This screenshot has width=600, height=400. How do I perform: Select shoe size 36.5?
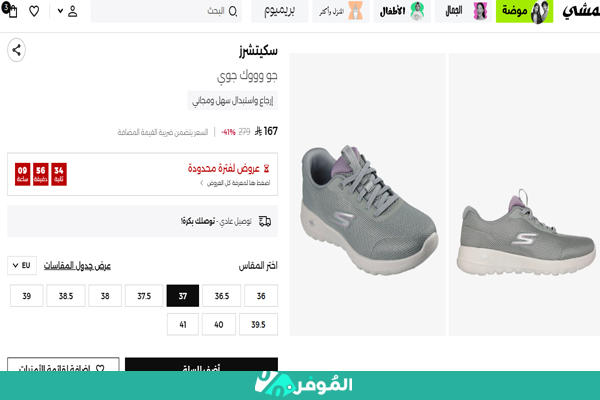[x=222, y=296]
